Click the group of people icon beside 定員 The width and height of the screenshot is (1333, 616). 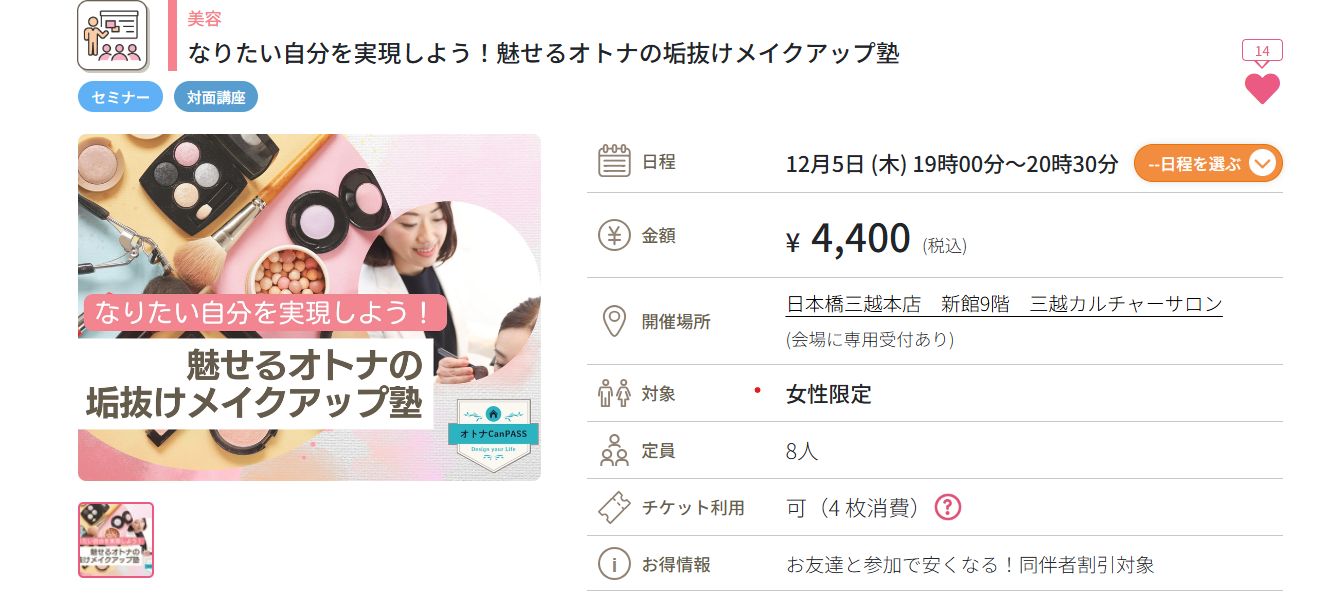[x=613, y=450]
